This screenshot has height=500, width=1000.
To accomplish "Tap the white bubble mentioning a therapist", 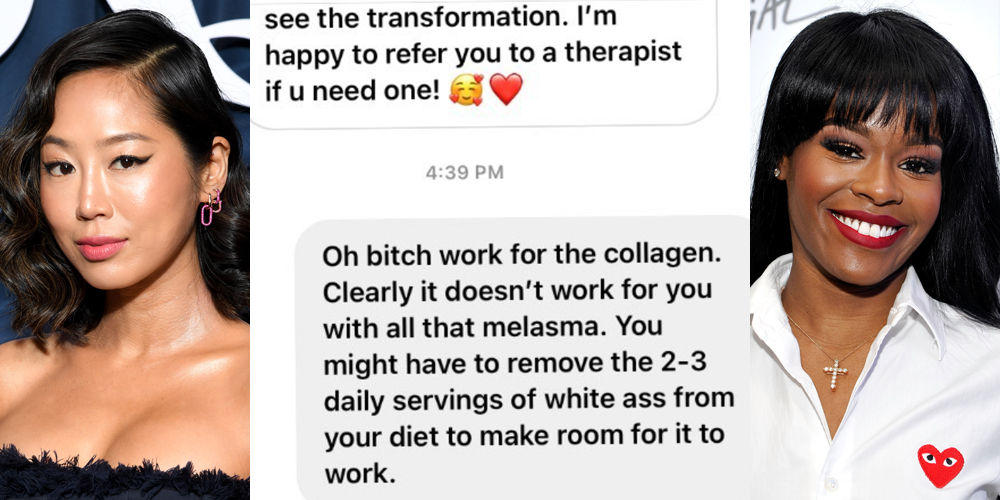I will coord(483,62).
